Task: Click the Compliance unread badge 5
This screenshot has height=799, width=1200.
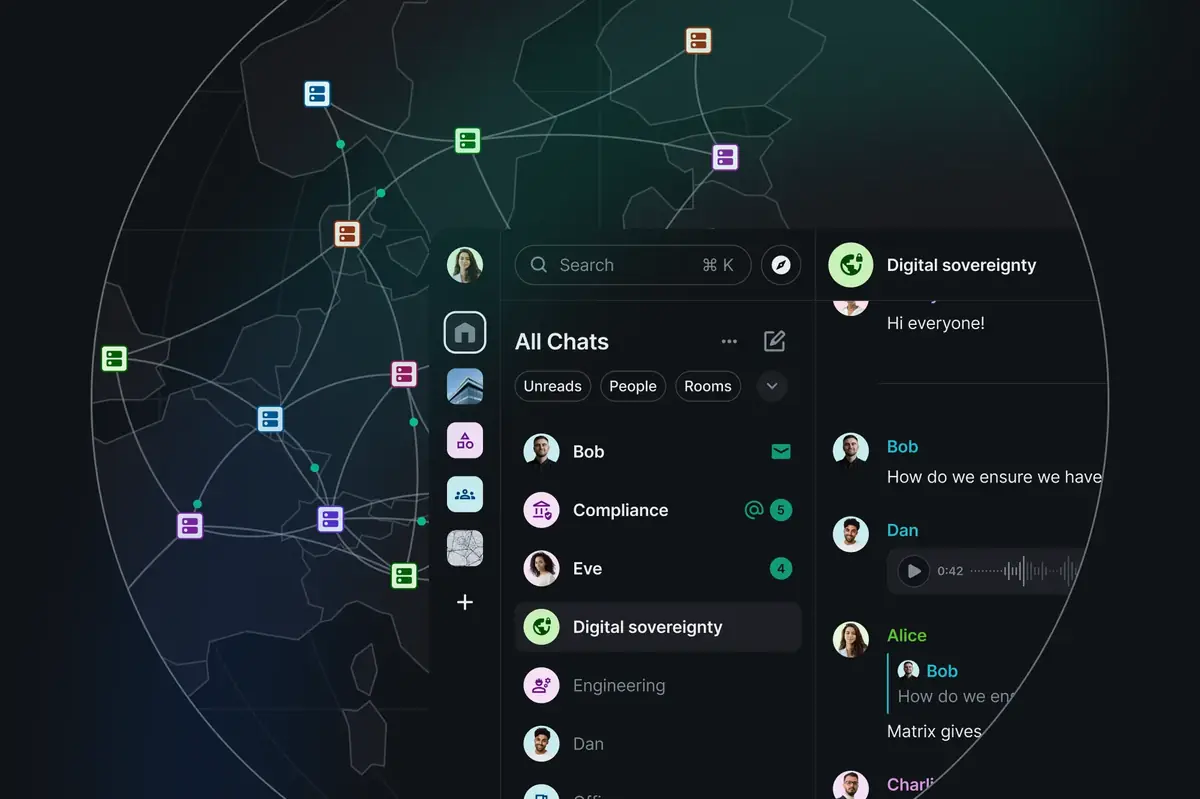Action: tap(781, 510)
